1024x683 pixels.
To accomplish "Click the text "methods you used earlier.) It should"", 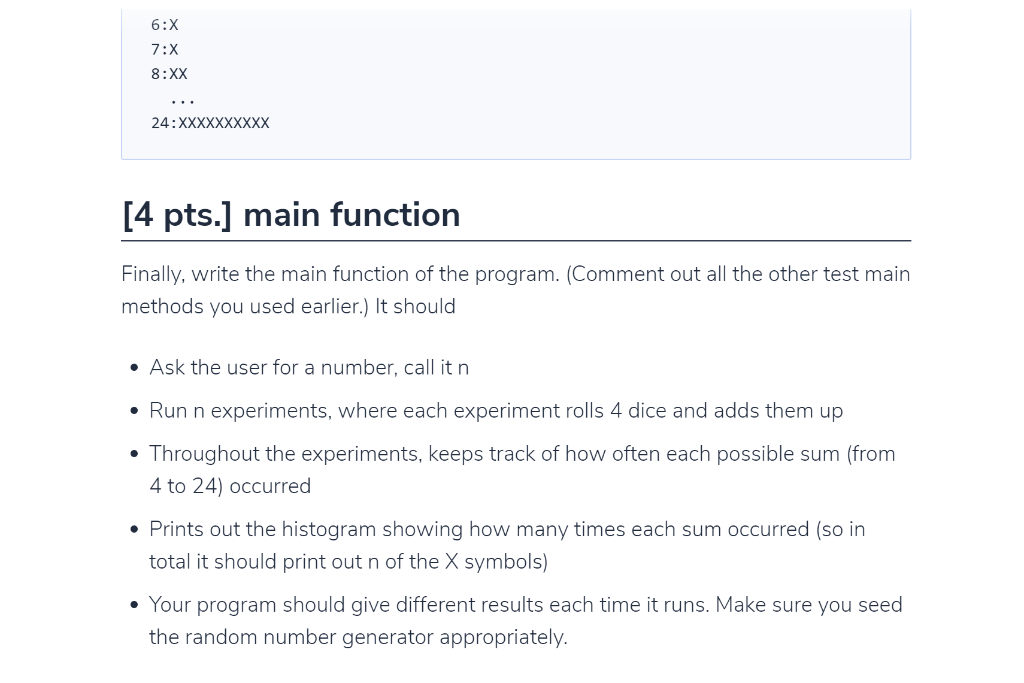I will [289, 306].
